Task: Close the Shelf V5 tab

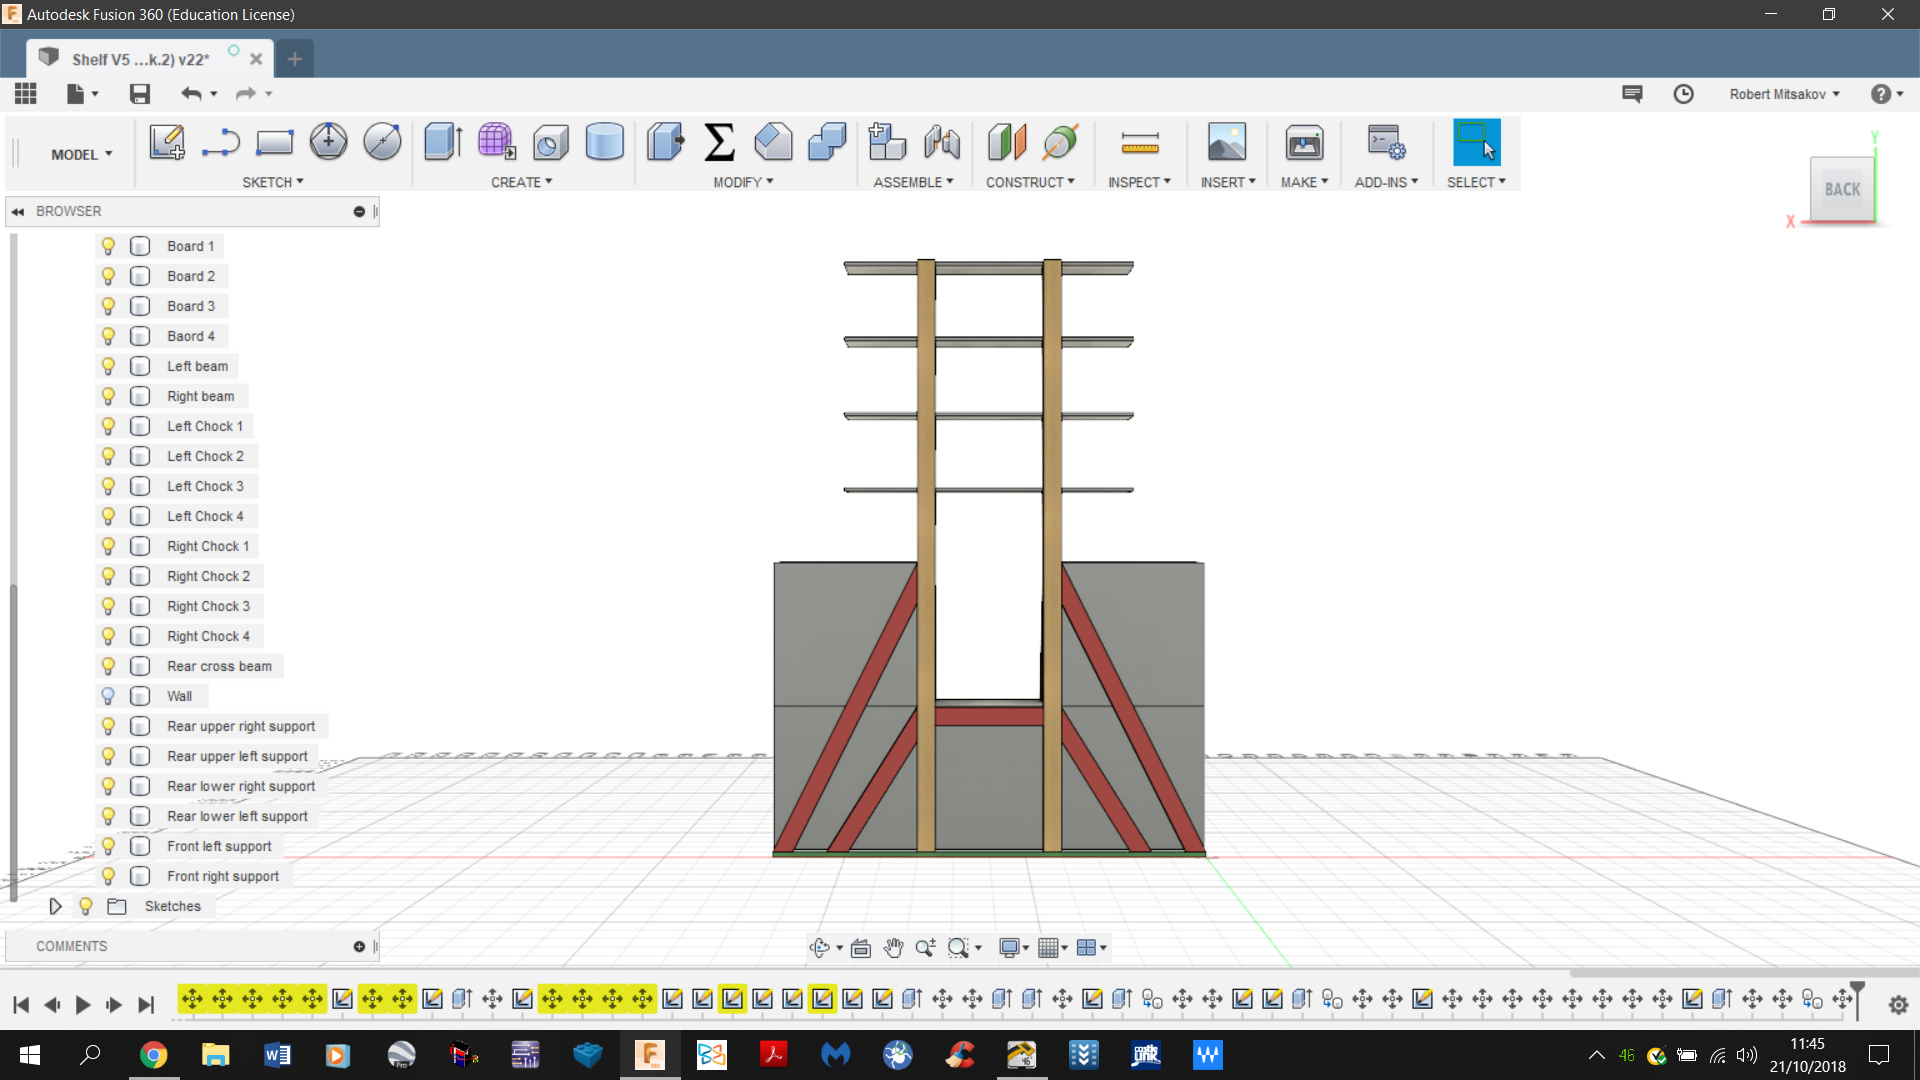Action: [x=256, y=59]
